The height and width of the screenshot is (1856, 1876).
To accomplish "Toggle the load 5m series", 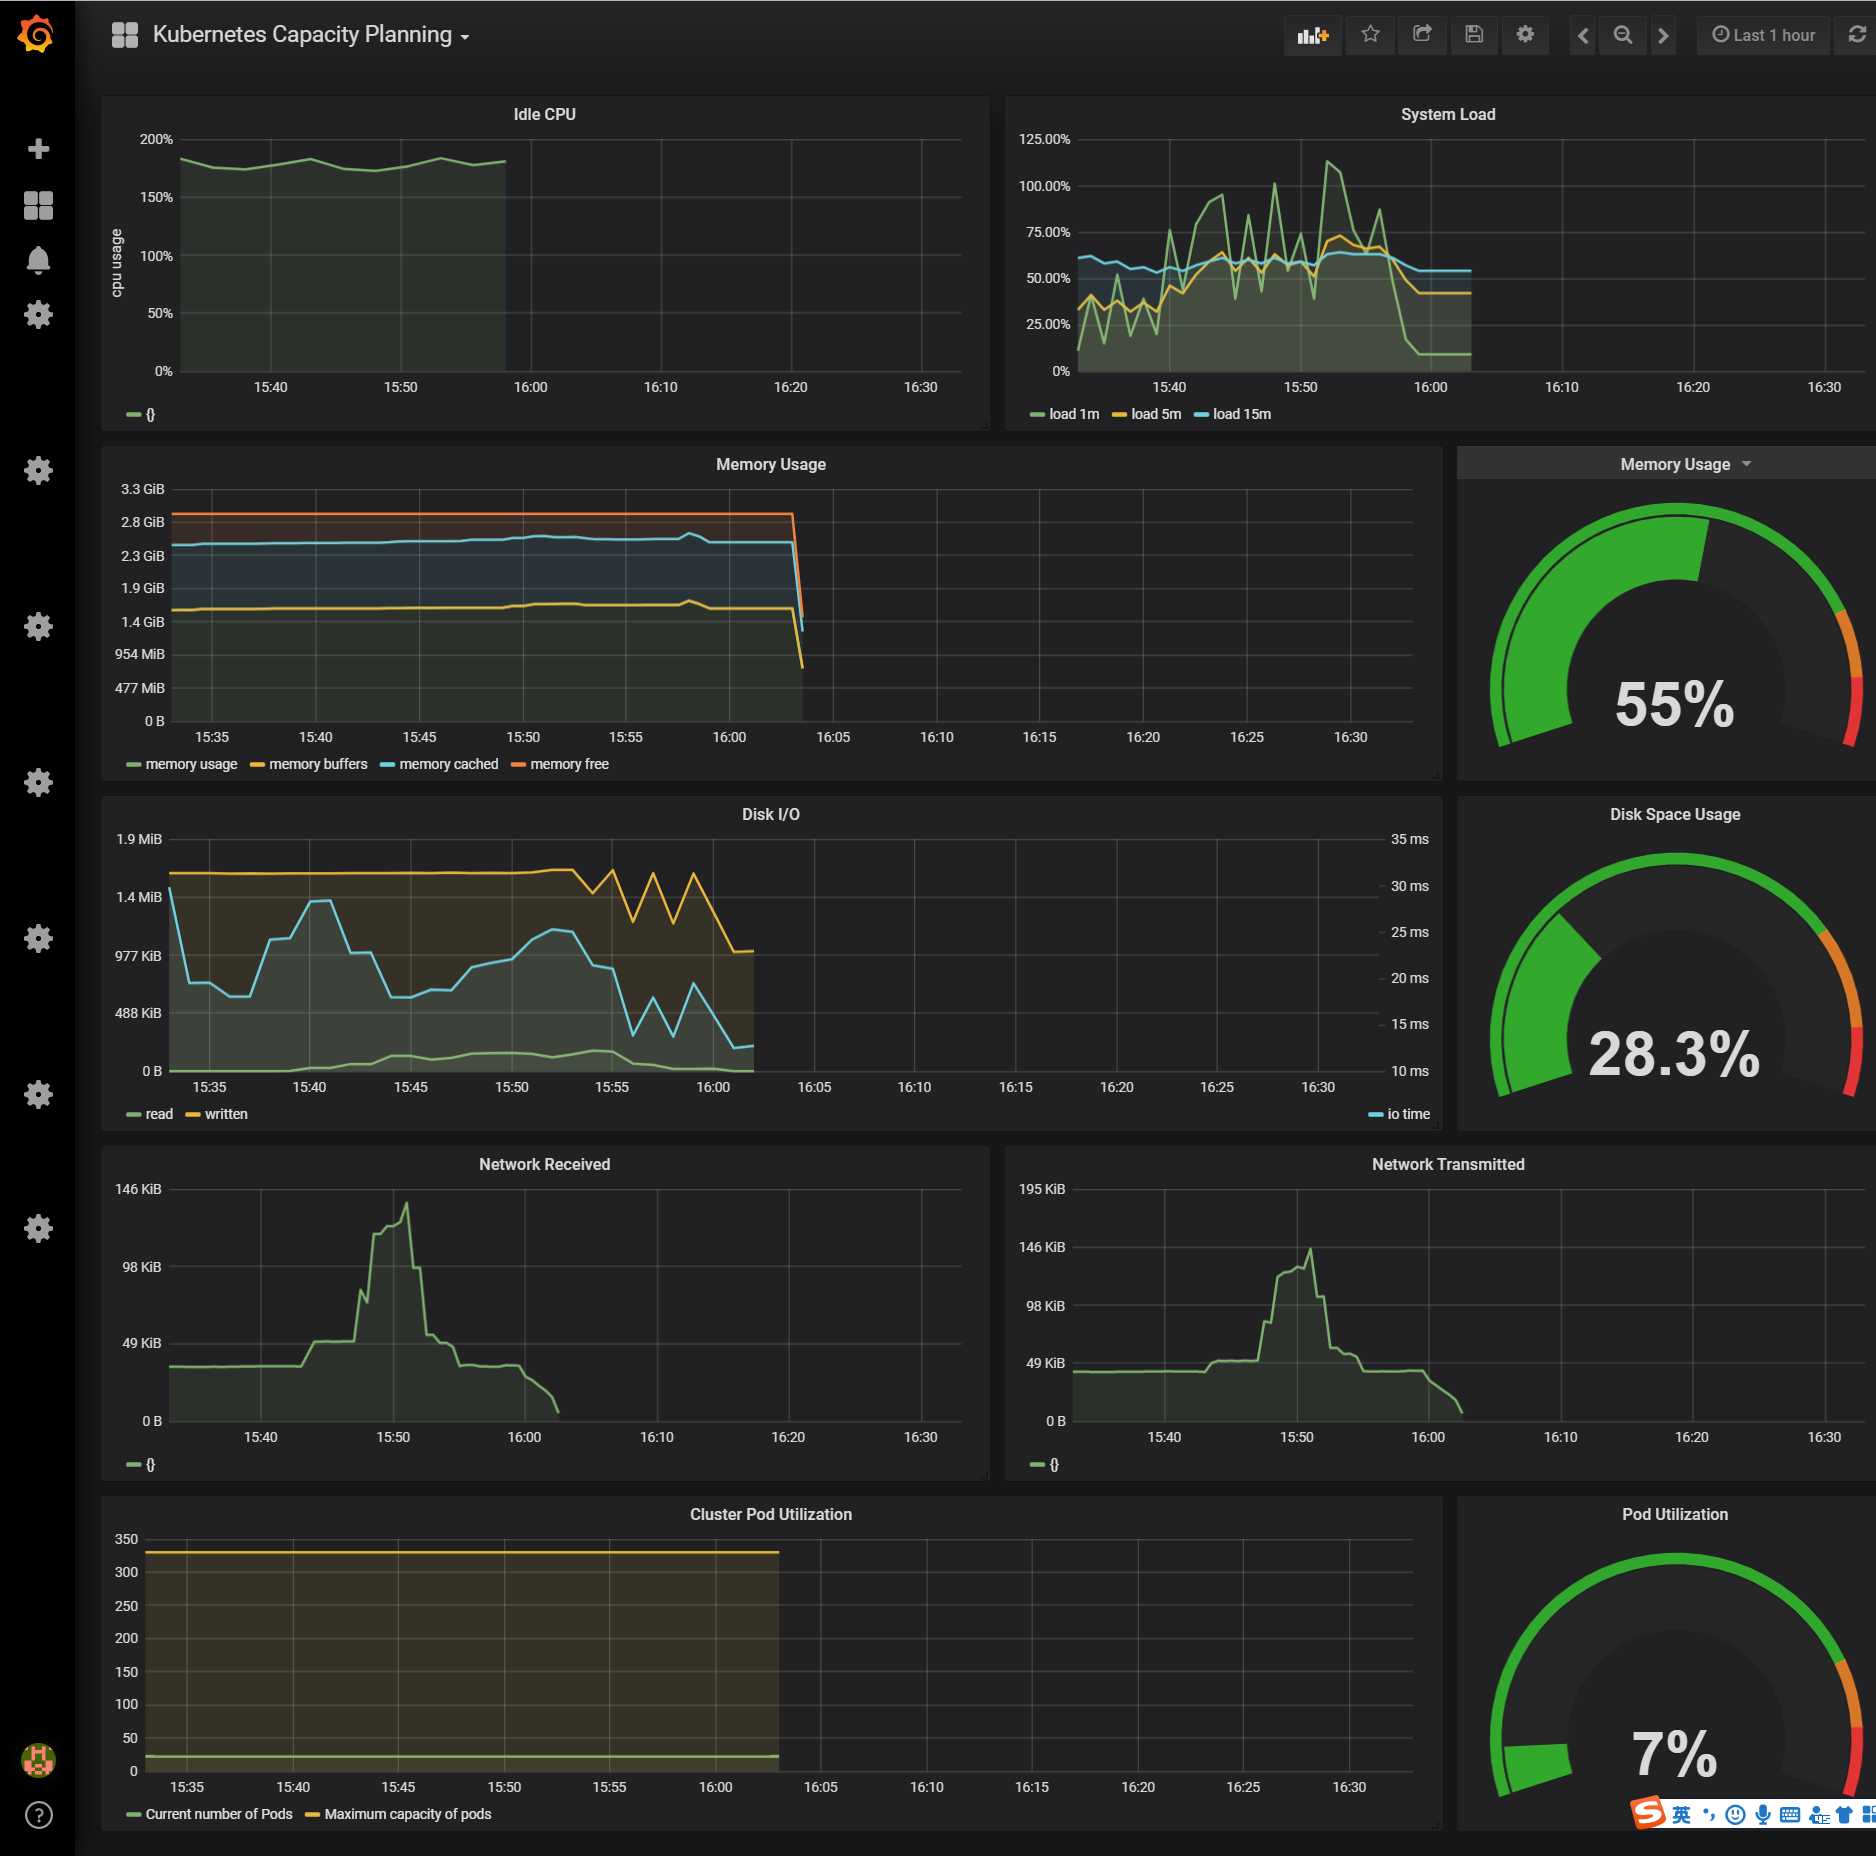I will tap(1155, 414).
